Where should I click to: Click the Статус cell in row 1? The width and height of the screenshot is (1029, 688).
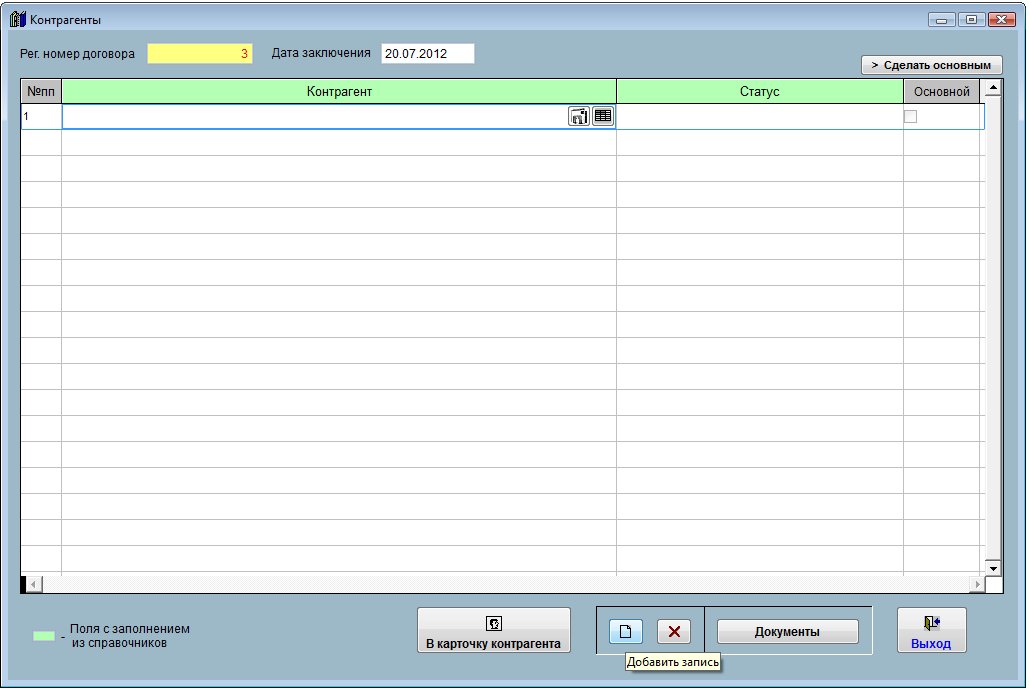pyautogui.click(x=759, y=116)
